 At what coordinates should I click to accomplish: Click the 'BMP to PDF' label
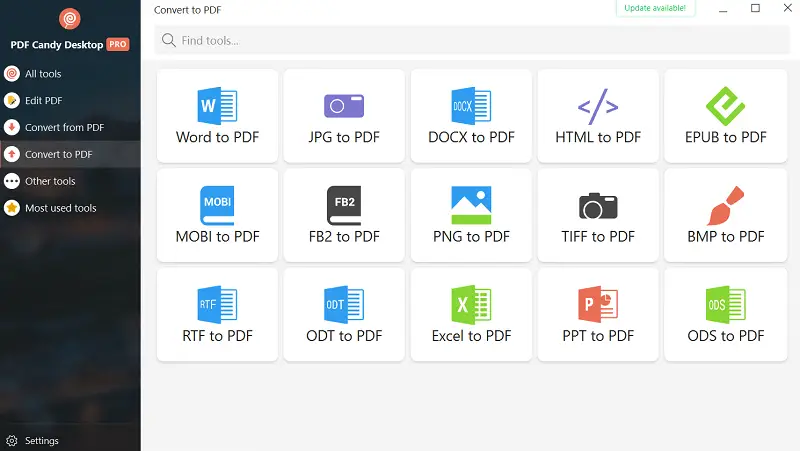tap(726, 237)
